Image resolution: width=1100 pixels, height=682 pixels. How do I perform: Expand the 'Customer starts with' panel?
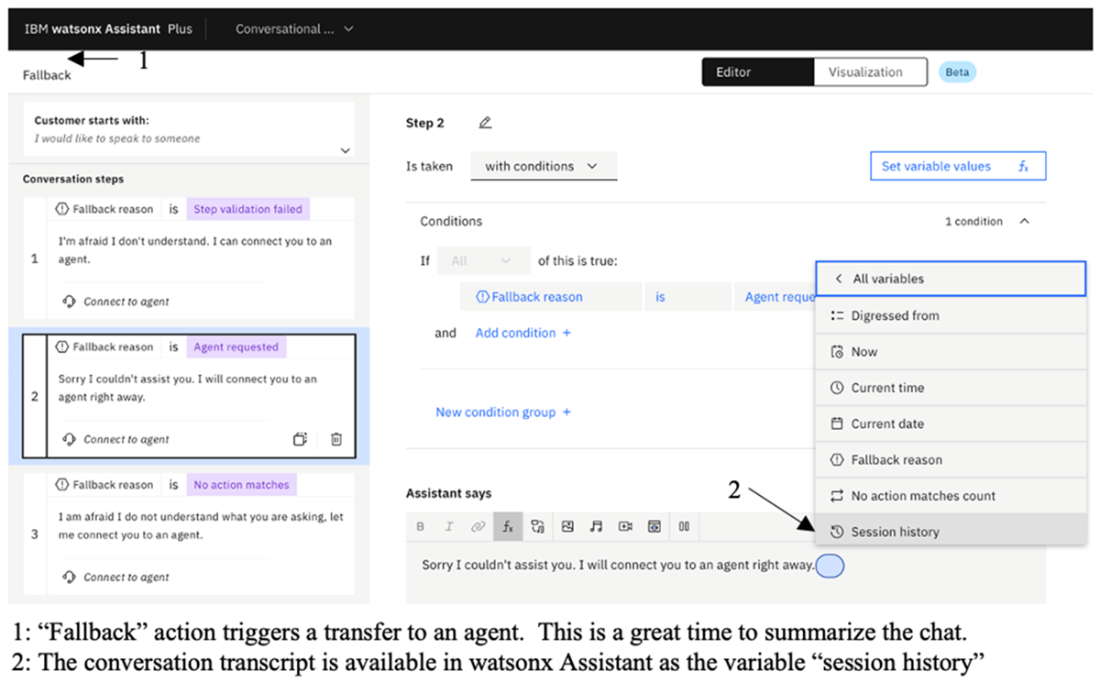point(345,151)
